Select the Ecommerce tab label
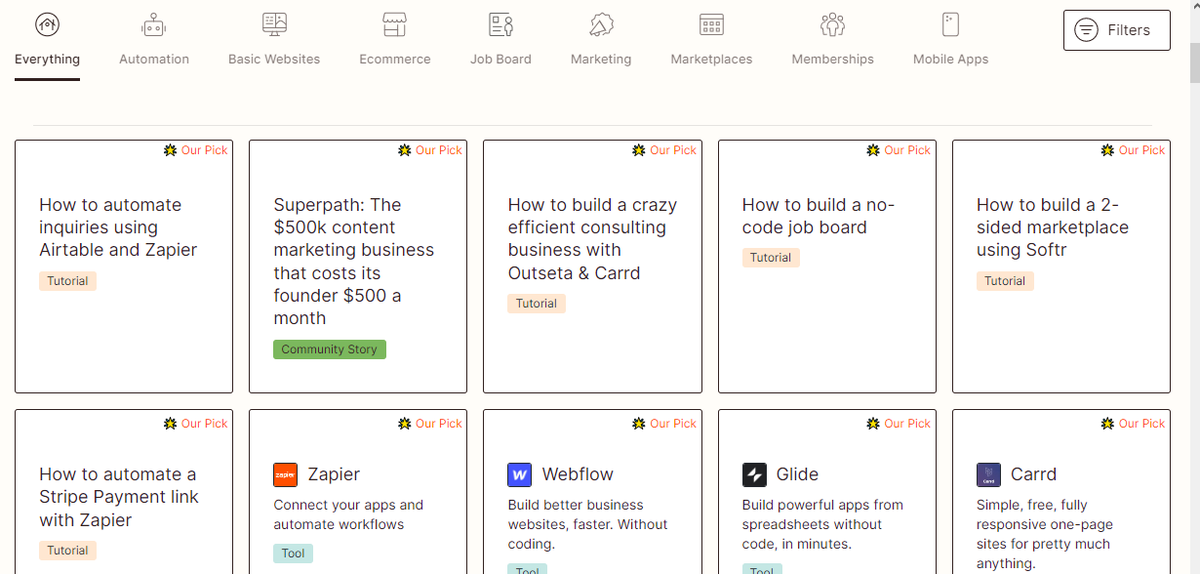The image size is (1200, 574). point(395,59)
